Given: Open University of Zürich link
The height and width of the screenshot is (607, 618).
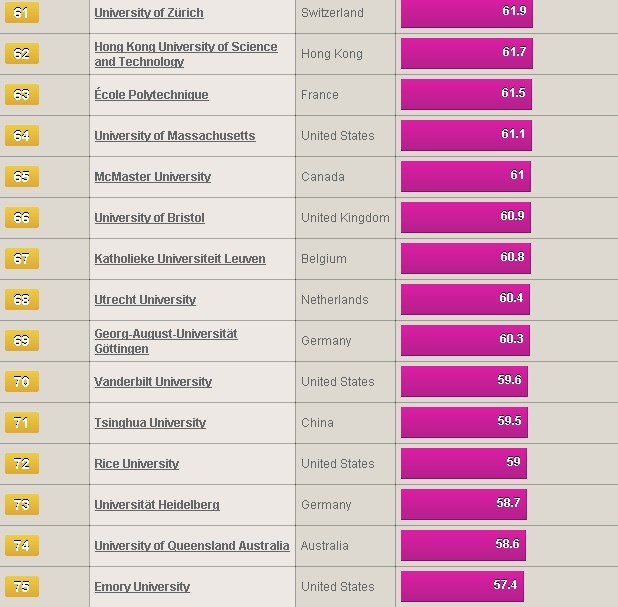Looking at the screenshot, I should pos(149,13).
